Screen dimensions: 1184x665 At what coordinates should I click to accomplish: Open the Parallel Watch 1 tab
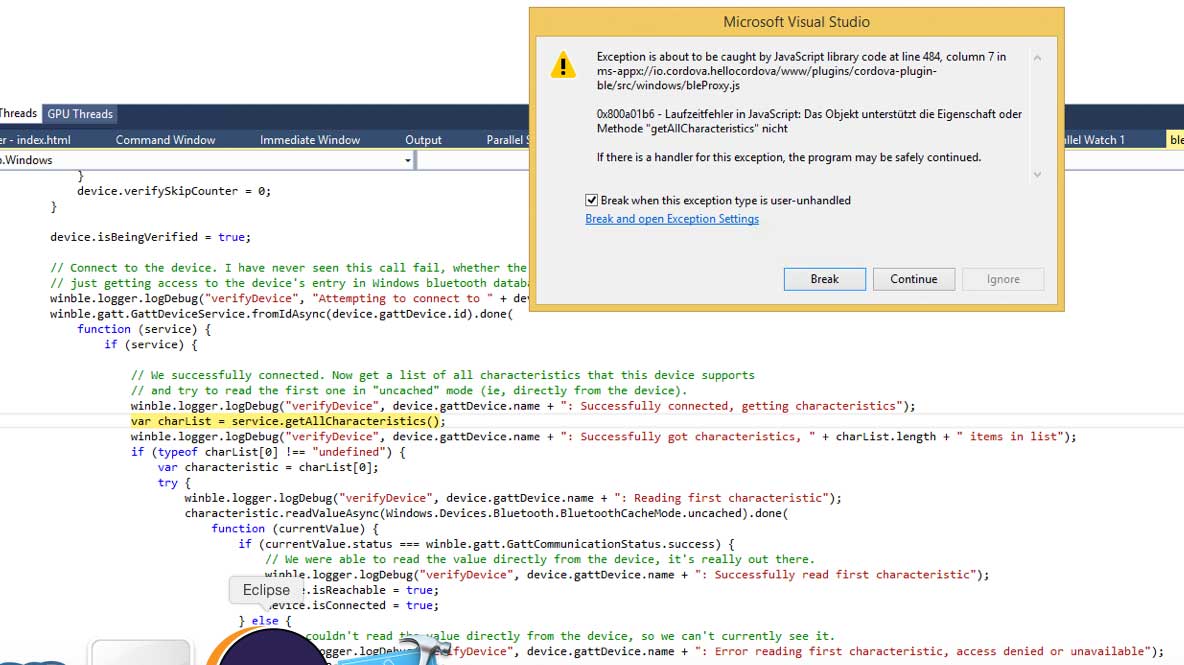(1095, 140)
